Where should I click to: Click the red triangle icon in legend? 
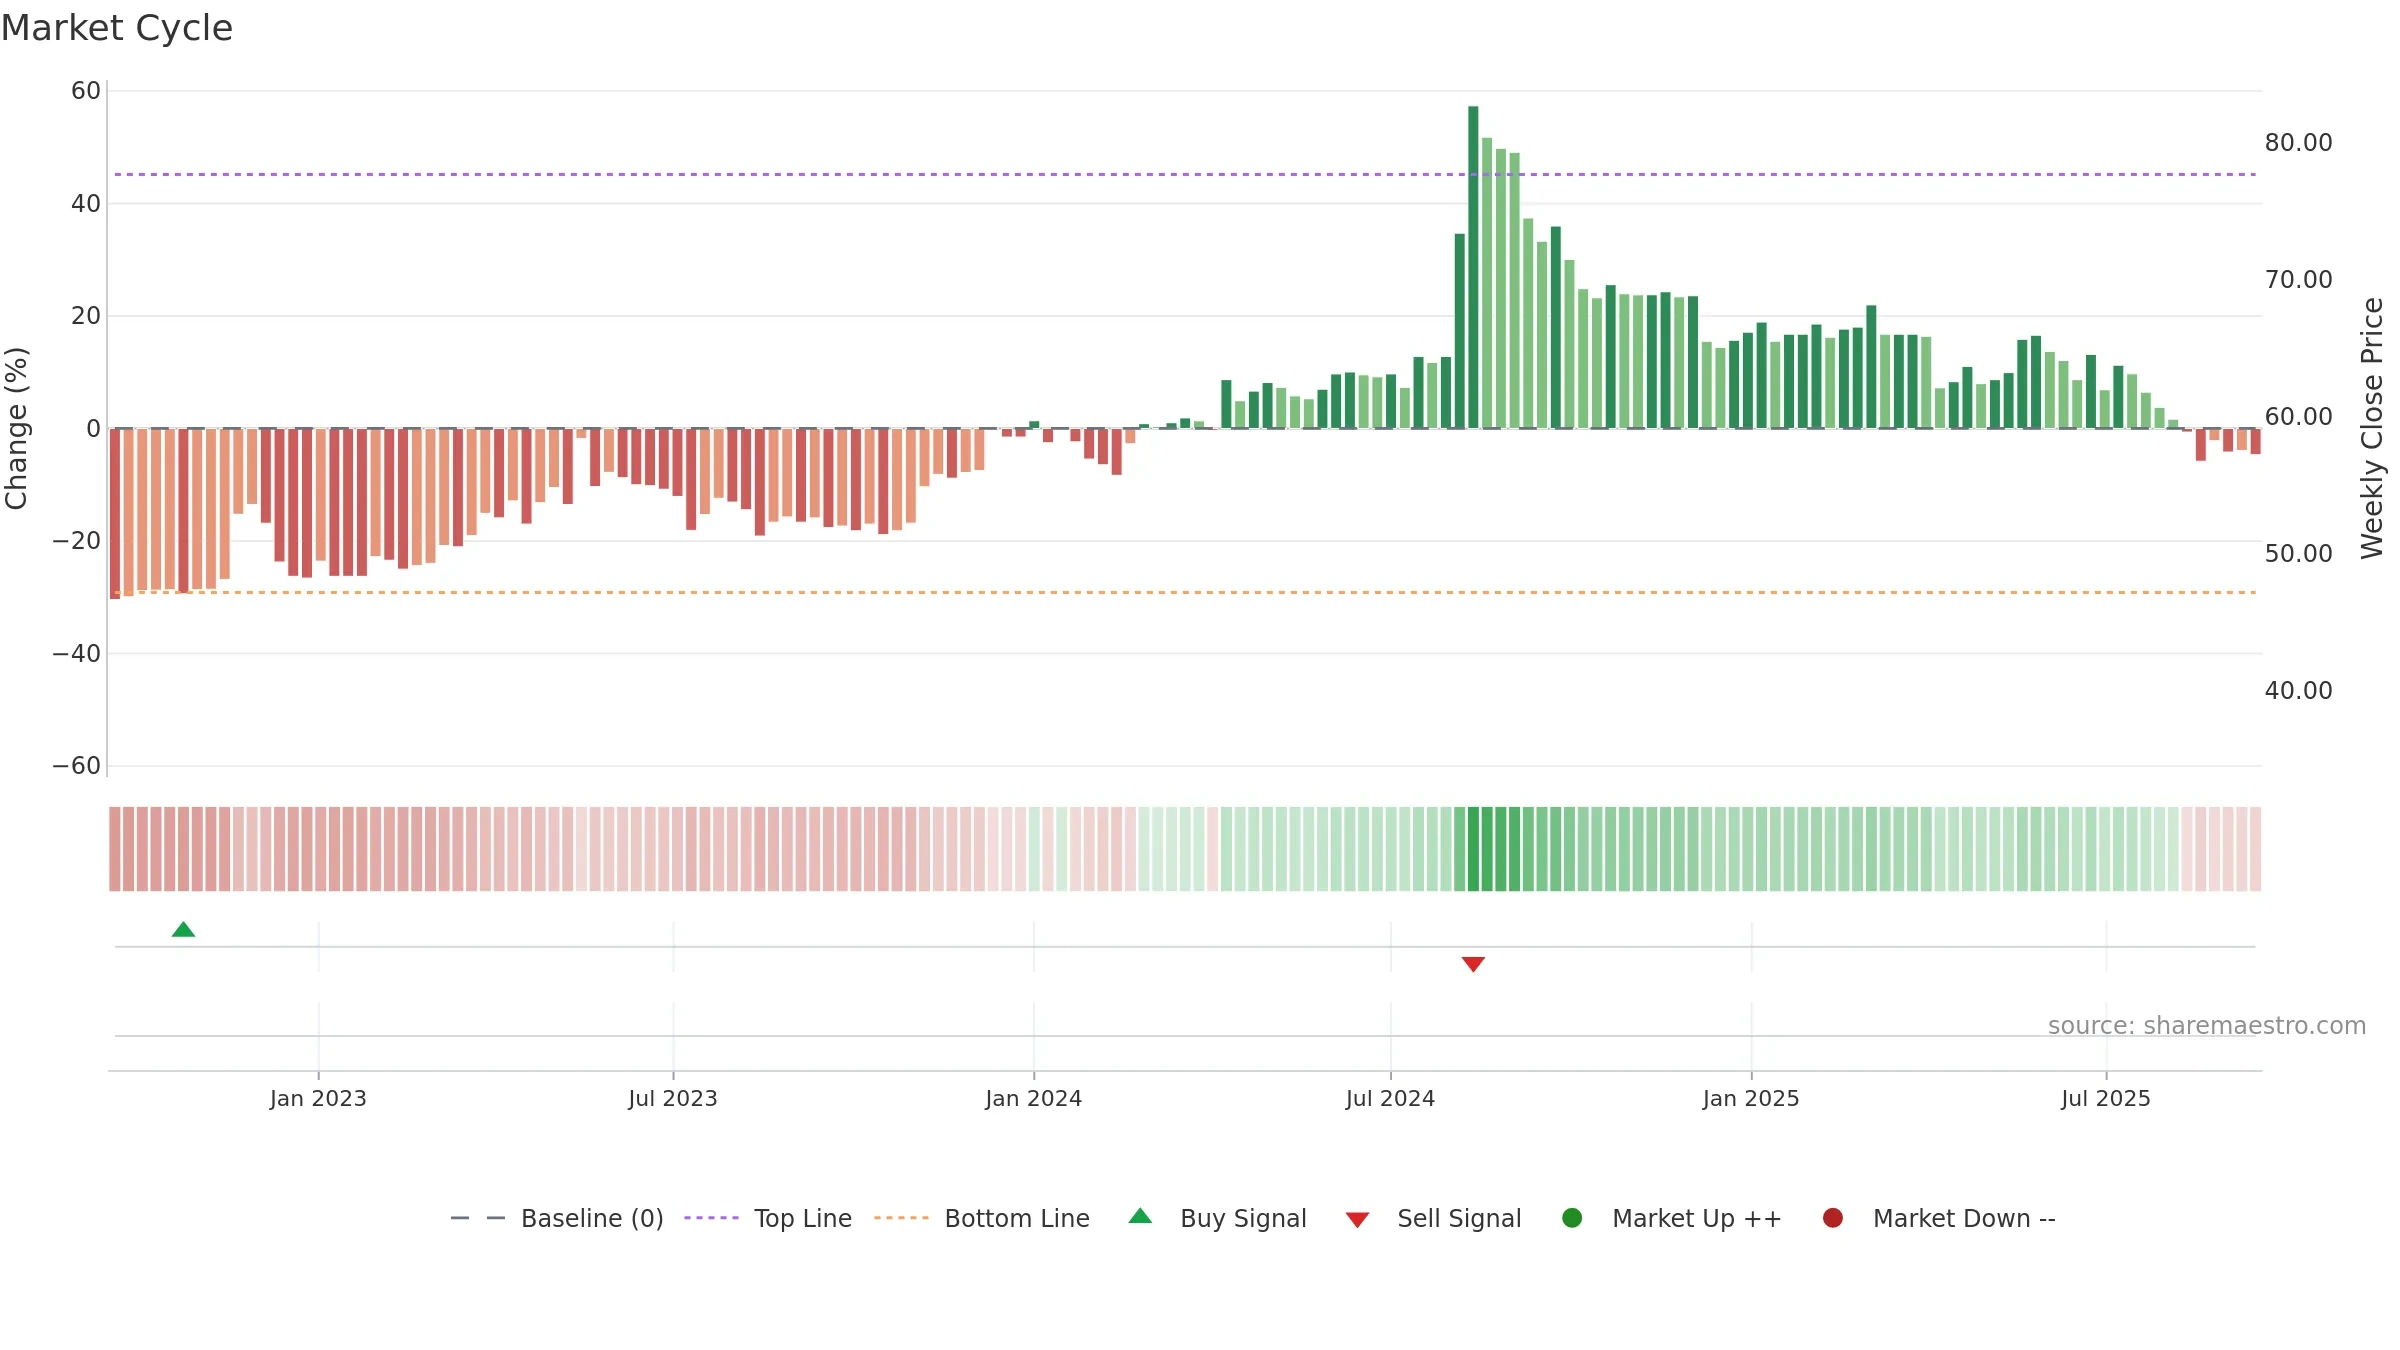tap(1357, 1220)
